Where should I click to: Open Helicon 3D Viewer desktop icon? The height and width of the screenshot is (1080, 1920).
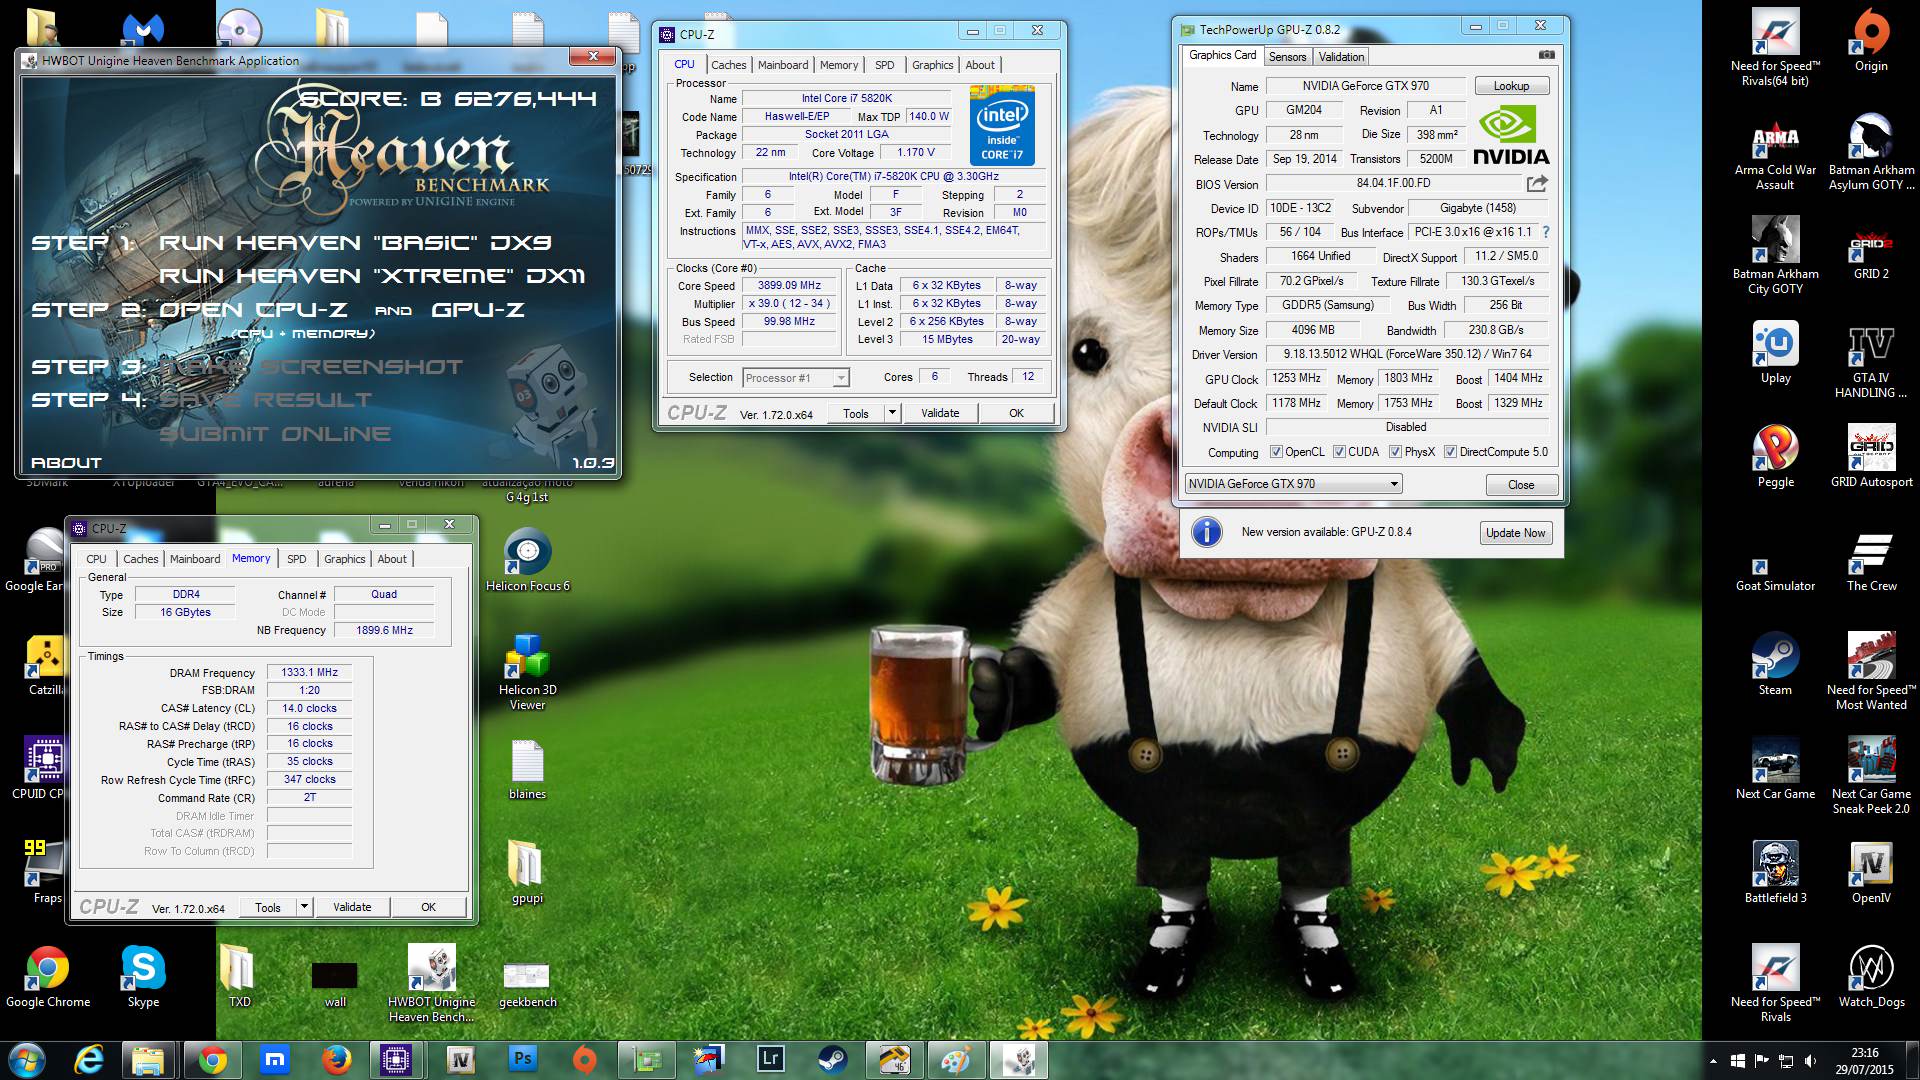tap(528, 671)
